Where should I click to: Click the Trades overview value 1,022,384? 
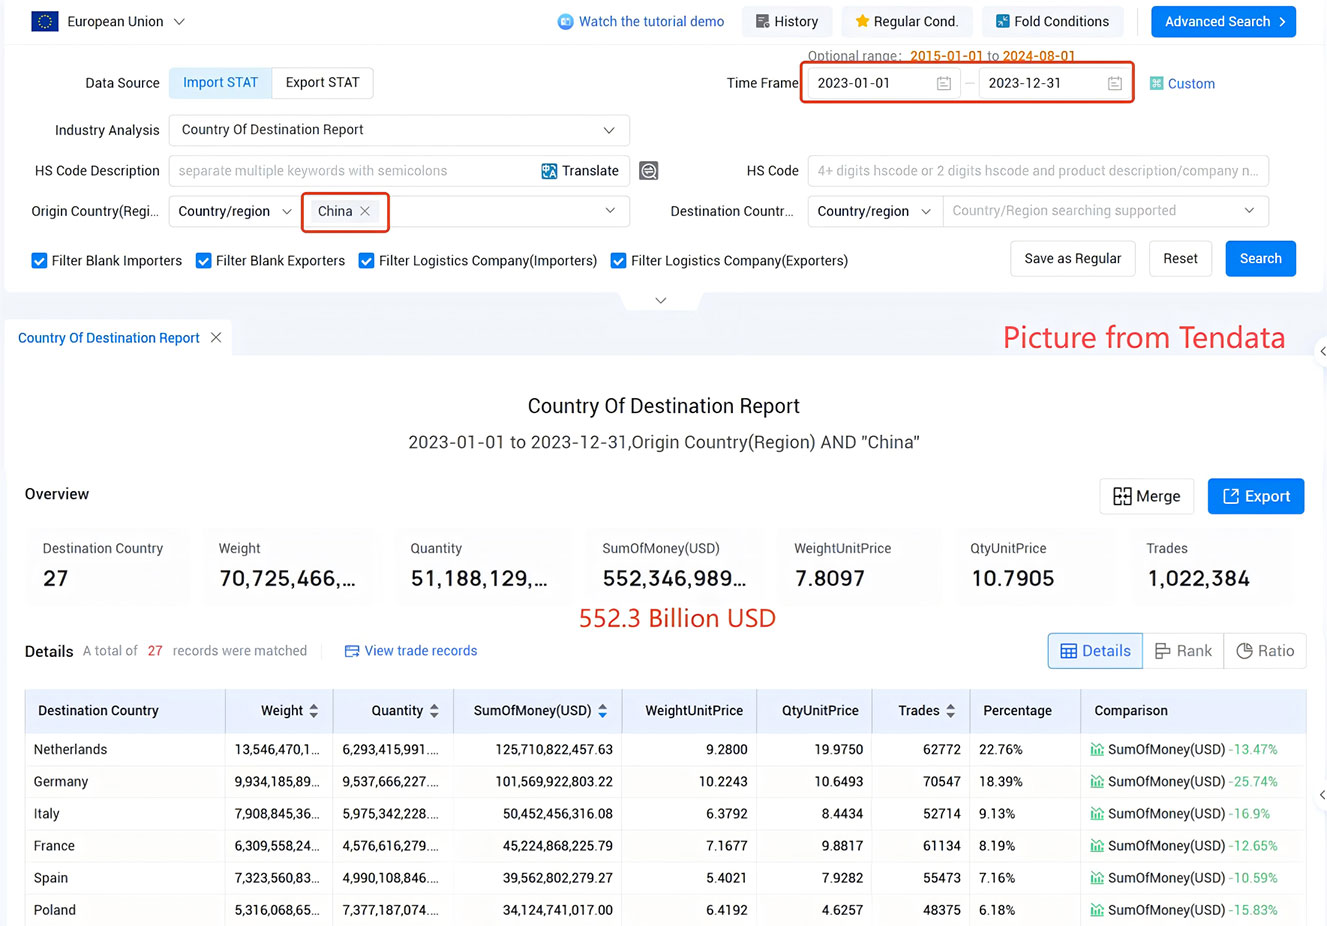[x=1199, y=579]
